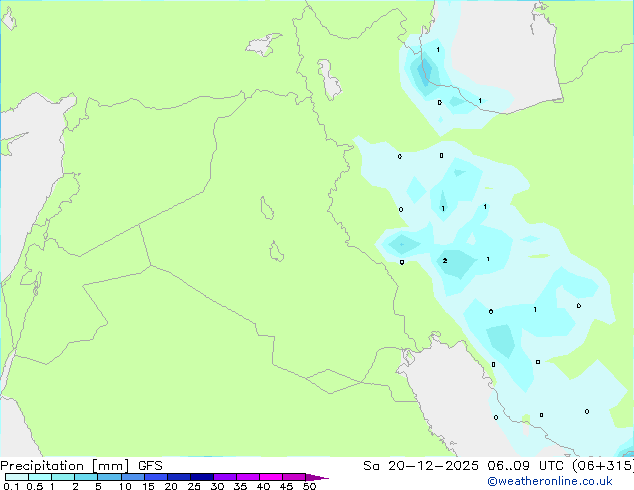The image size is (634, 490).
Task: Open the weatheronline.co.uk copyright link
Action: click(550, 481)
